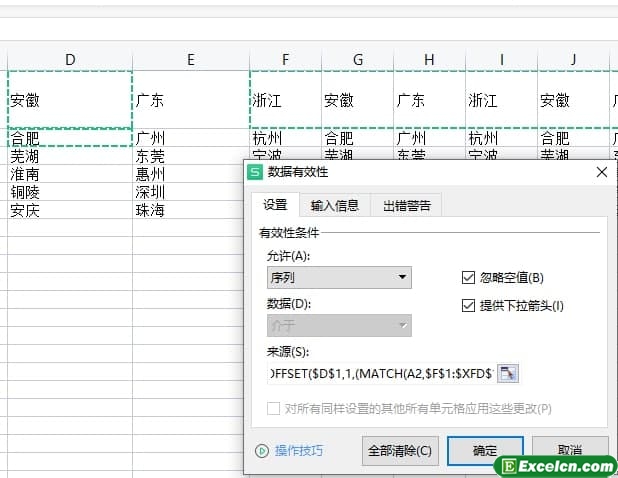Check the 对所有同样设置的其他所有单元格应用这些更改 box
This screenshot has width=618, height=478.
[274, 408]
